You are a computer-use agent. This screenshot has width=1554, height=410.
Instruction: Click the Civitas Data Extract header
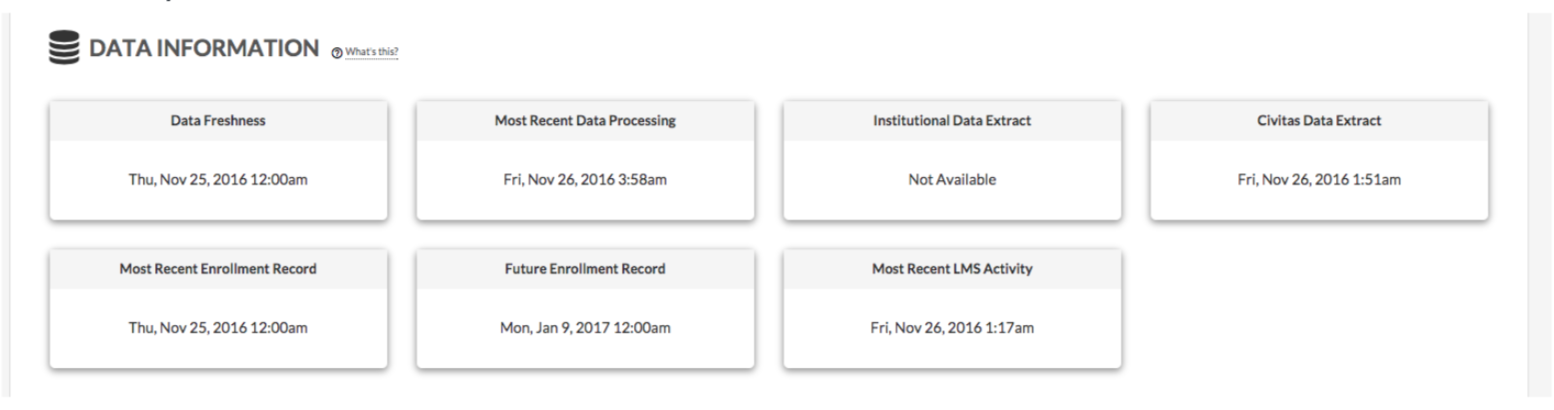1319,121
